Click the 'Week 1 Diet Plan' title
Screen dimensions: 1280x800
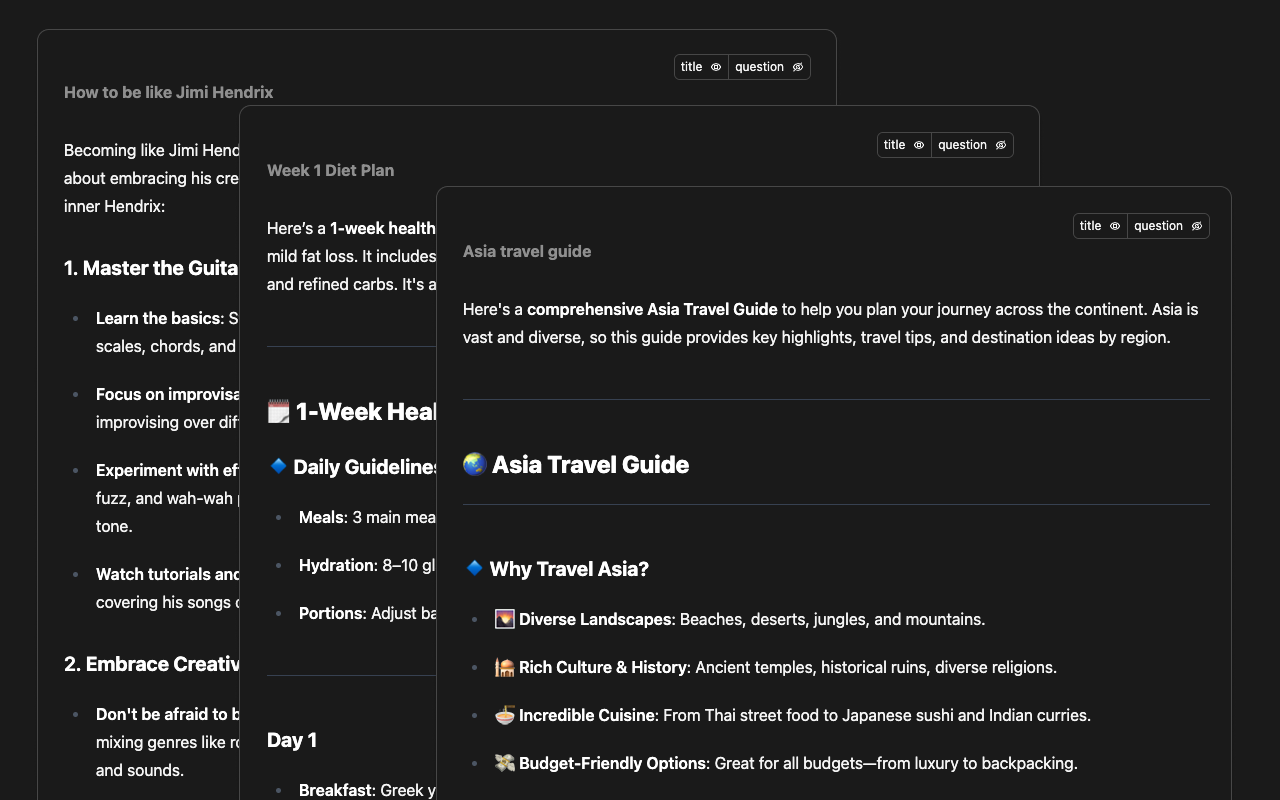pos(331,170)
